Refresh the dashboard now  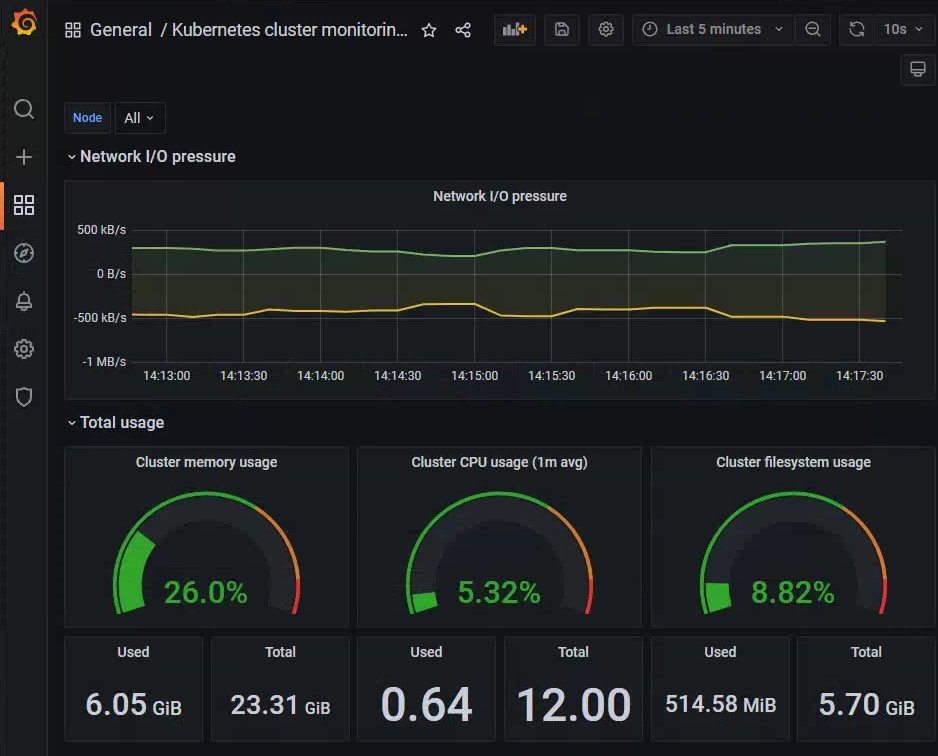point(856,30)
